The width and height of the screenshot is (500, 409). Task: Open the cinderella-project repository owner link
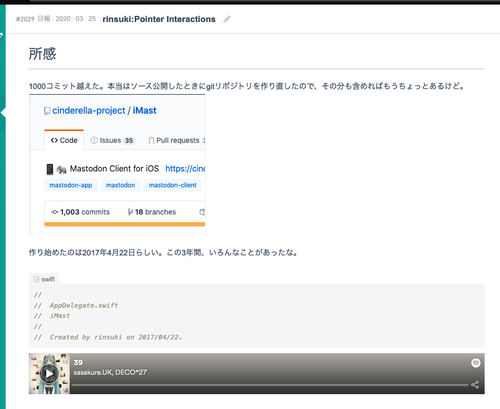tap(89, 110)
